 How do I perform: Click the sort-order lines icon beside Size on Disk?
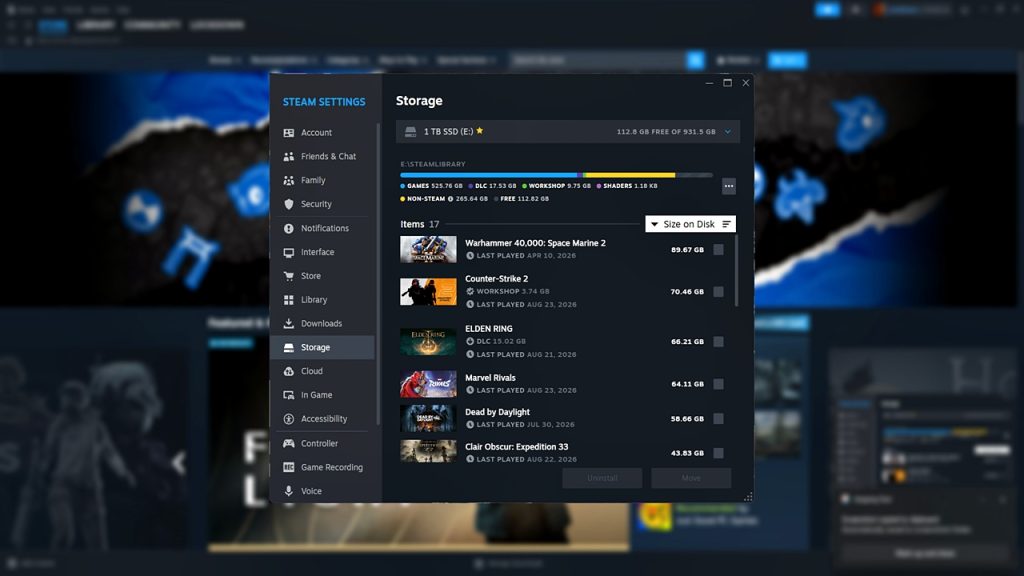pos(727,224)
